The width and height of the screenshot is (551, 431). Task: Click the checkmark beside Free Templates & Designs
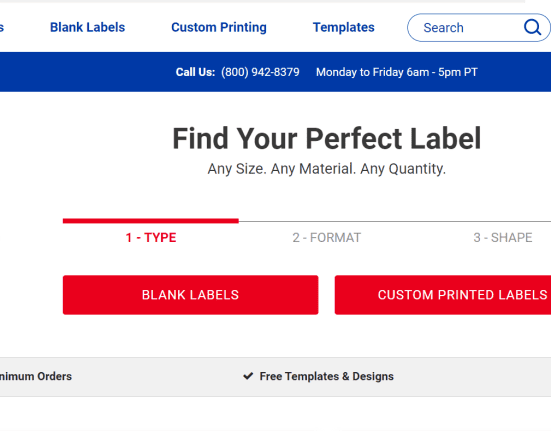pos(248,376)
